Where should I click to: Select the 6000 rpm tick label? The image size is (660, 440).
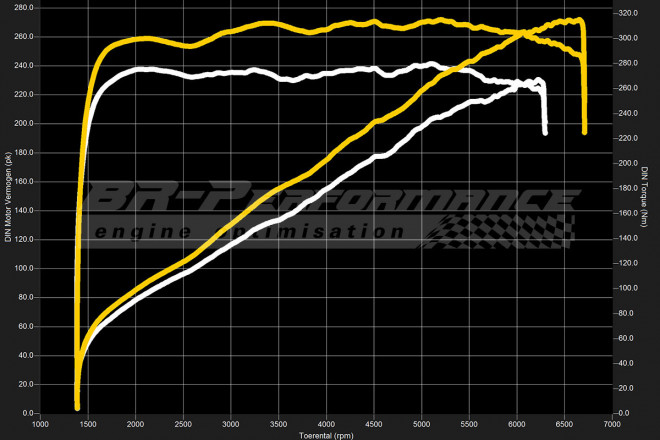click(517, 424)
